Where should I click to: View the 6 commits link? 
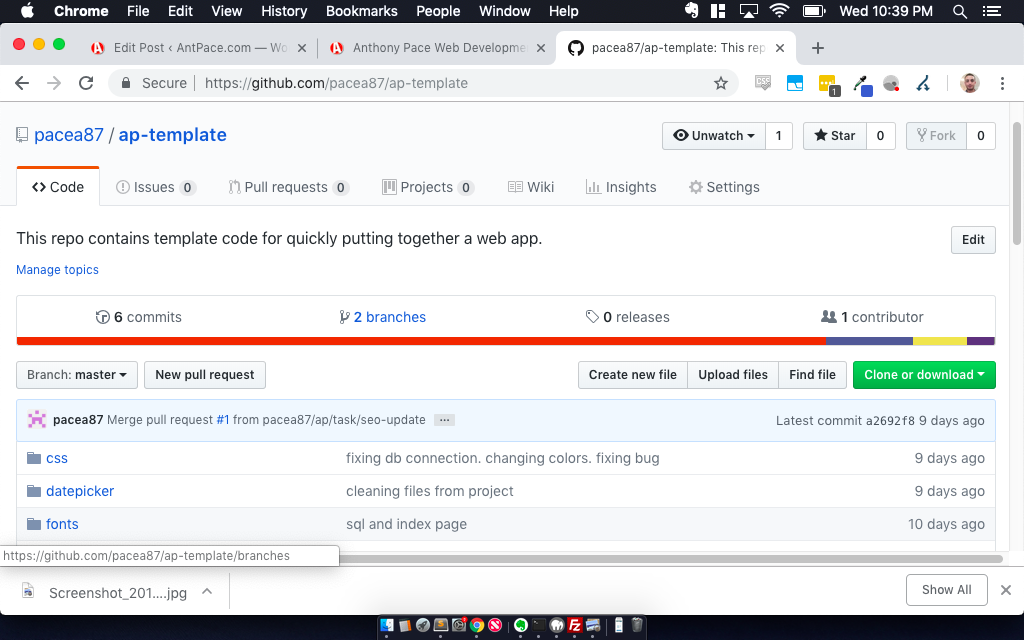click(x=138, y=317)
